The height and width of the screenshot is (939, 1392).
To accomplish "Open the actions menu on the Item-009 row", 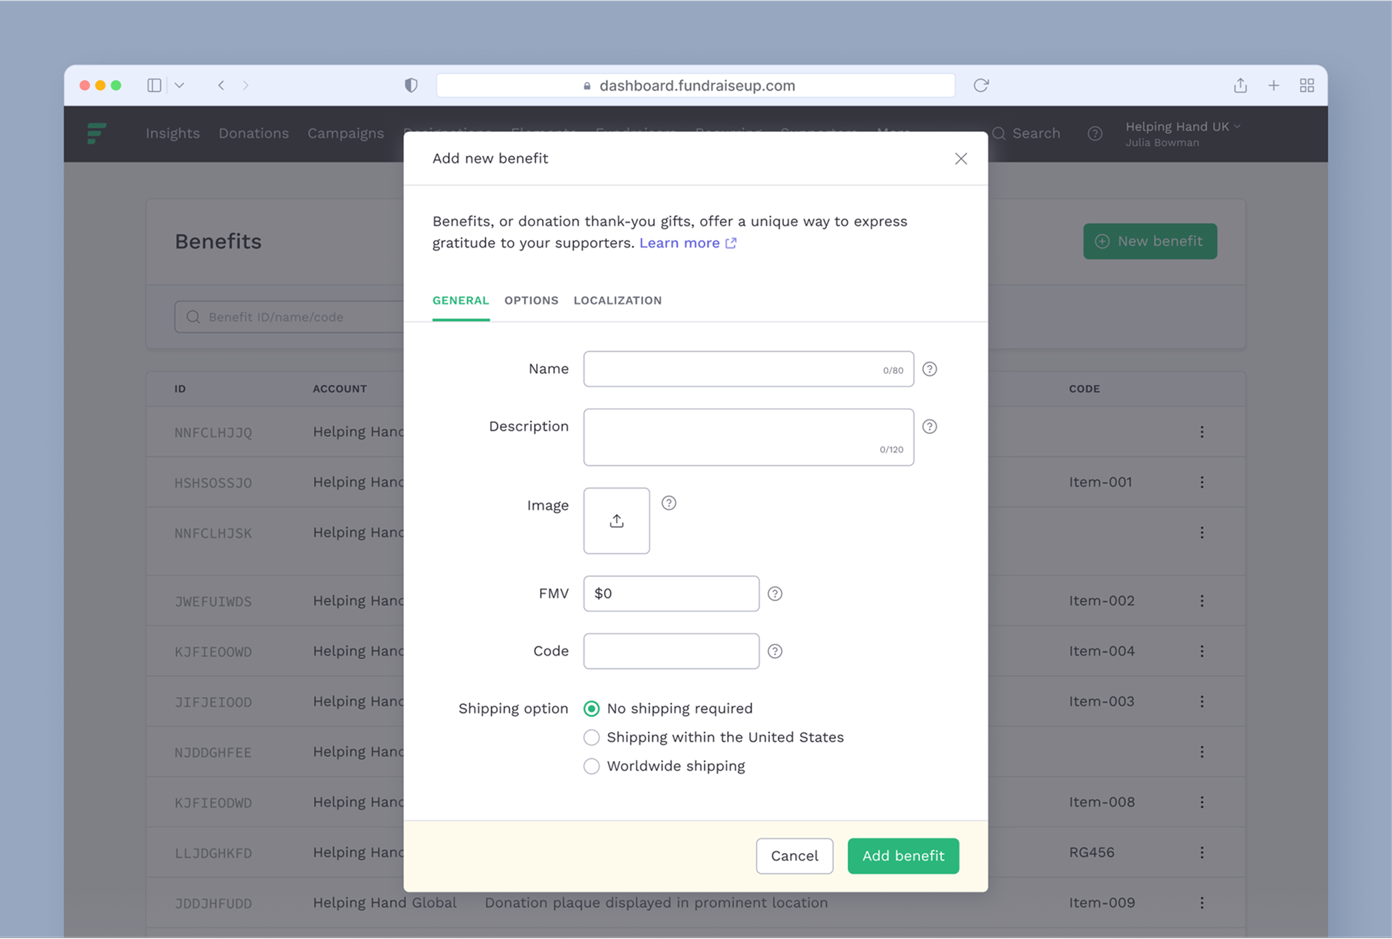I will click(x=1201, y=903).
